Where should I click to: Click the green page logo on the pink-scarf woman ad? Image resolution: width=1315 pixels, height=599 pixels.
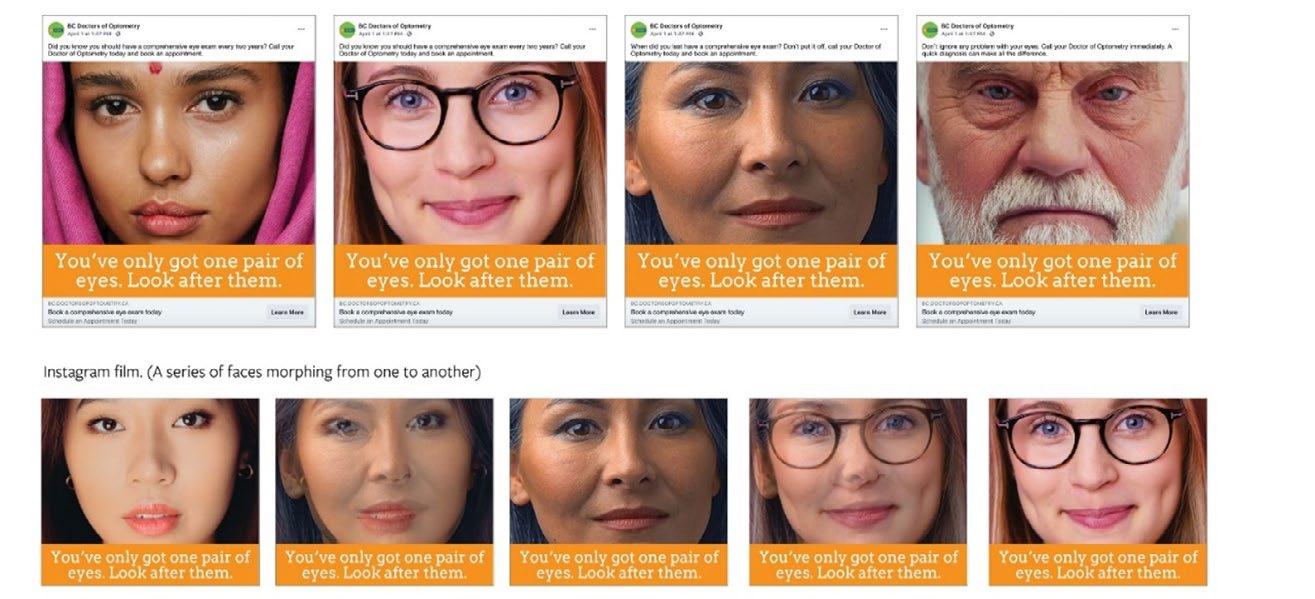(56, 30)
